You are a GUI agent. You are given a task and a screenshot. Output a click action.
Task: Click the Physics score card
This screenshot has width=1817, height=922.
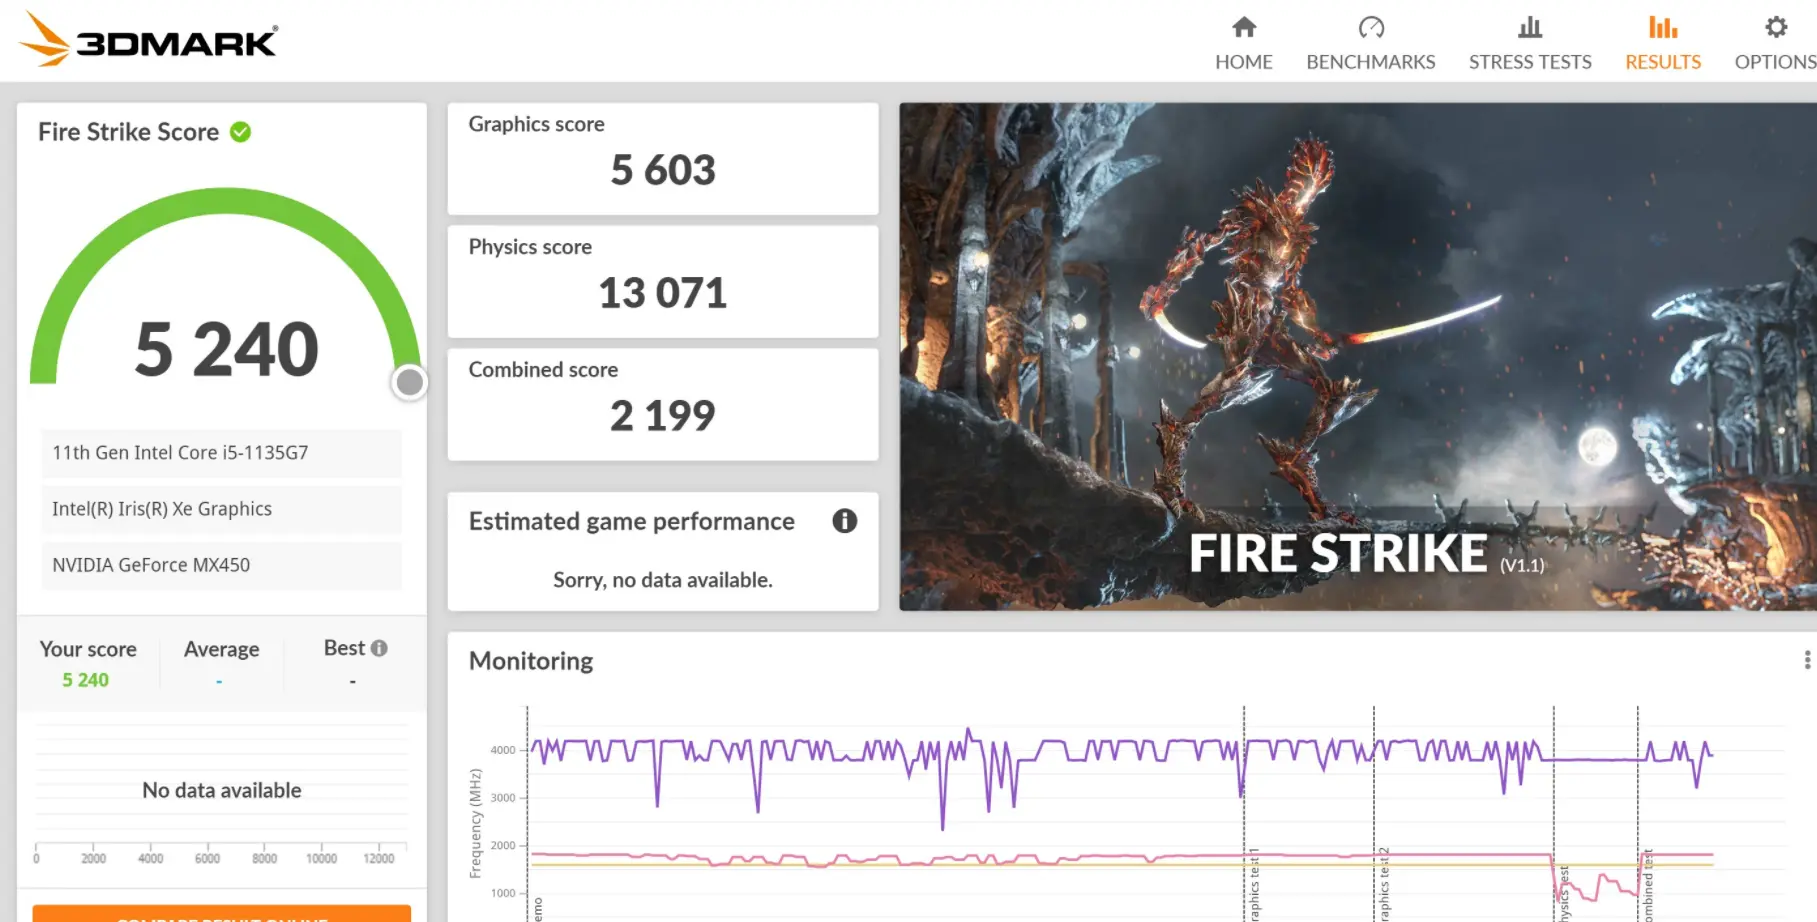(x=663, y=282)
